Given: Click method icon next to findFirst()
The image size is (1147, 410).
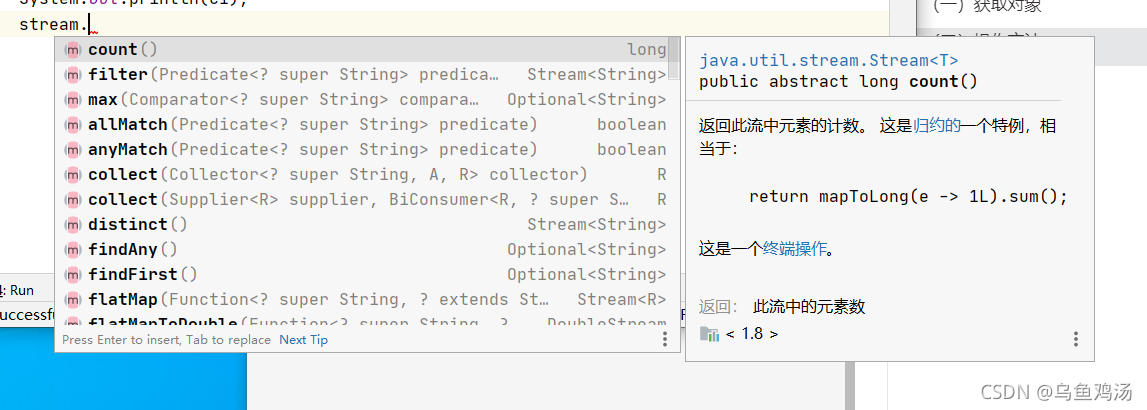Looking at the screenshot, I should (x=73, y=275).
